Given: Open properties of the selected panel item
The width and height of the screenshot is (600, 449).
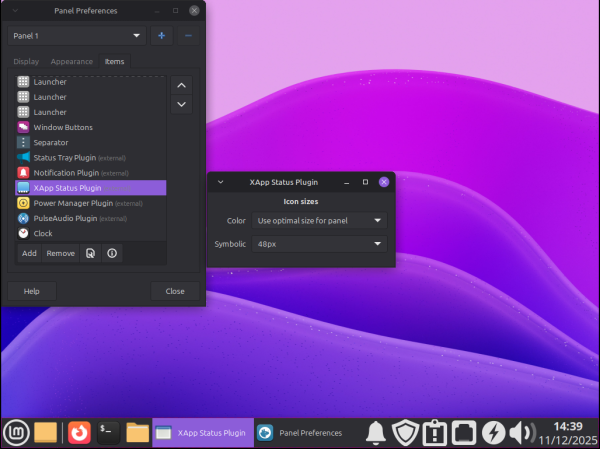Looking at the screenshot, I should coord(90,253).
